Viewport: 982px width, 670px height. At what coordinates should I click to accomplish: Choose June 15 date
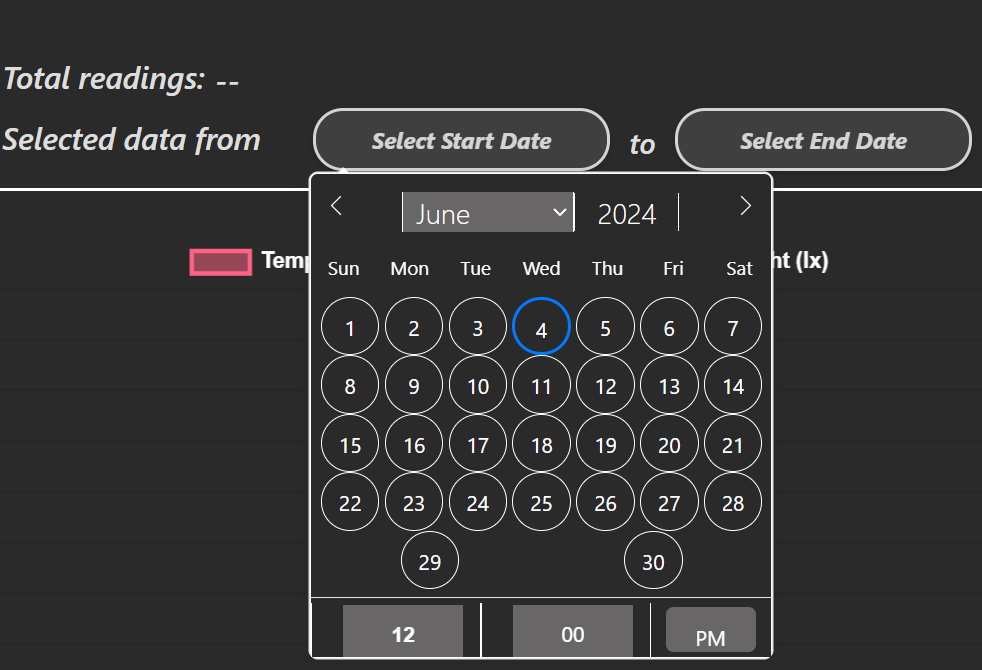click(350, 444)
